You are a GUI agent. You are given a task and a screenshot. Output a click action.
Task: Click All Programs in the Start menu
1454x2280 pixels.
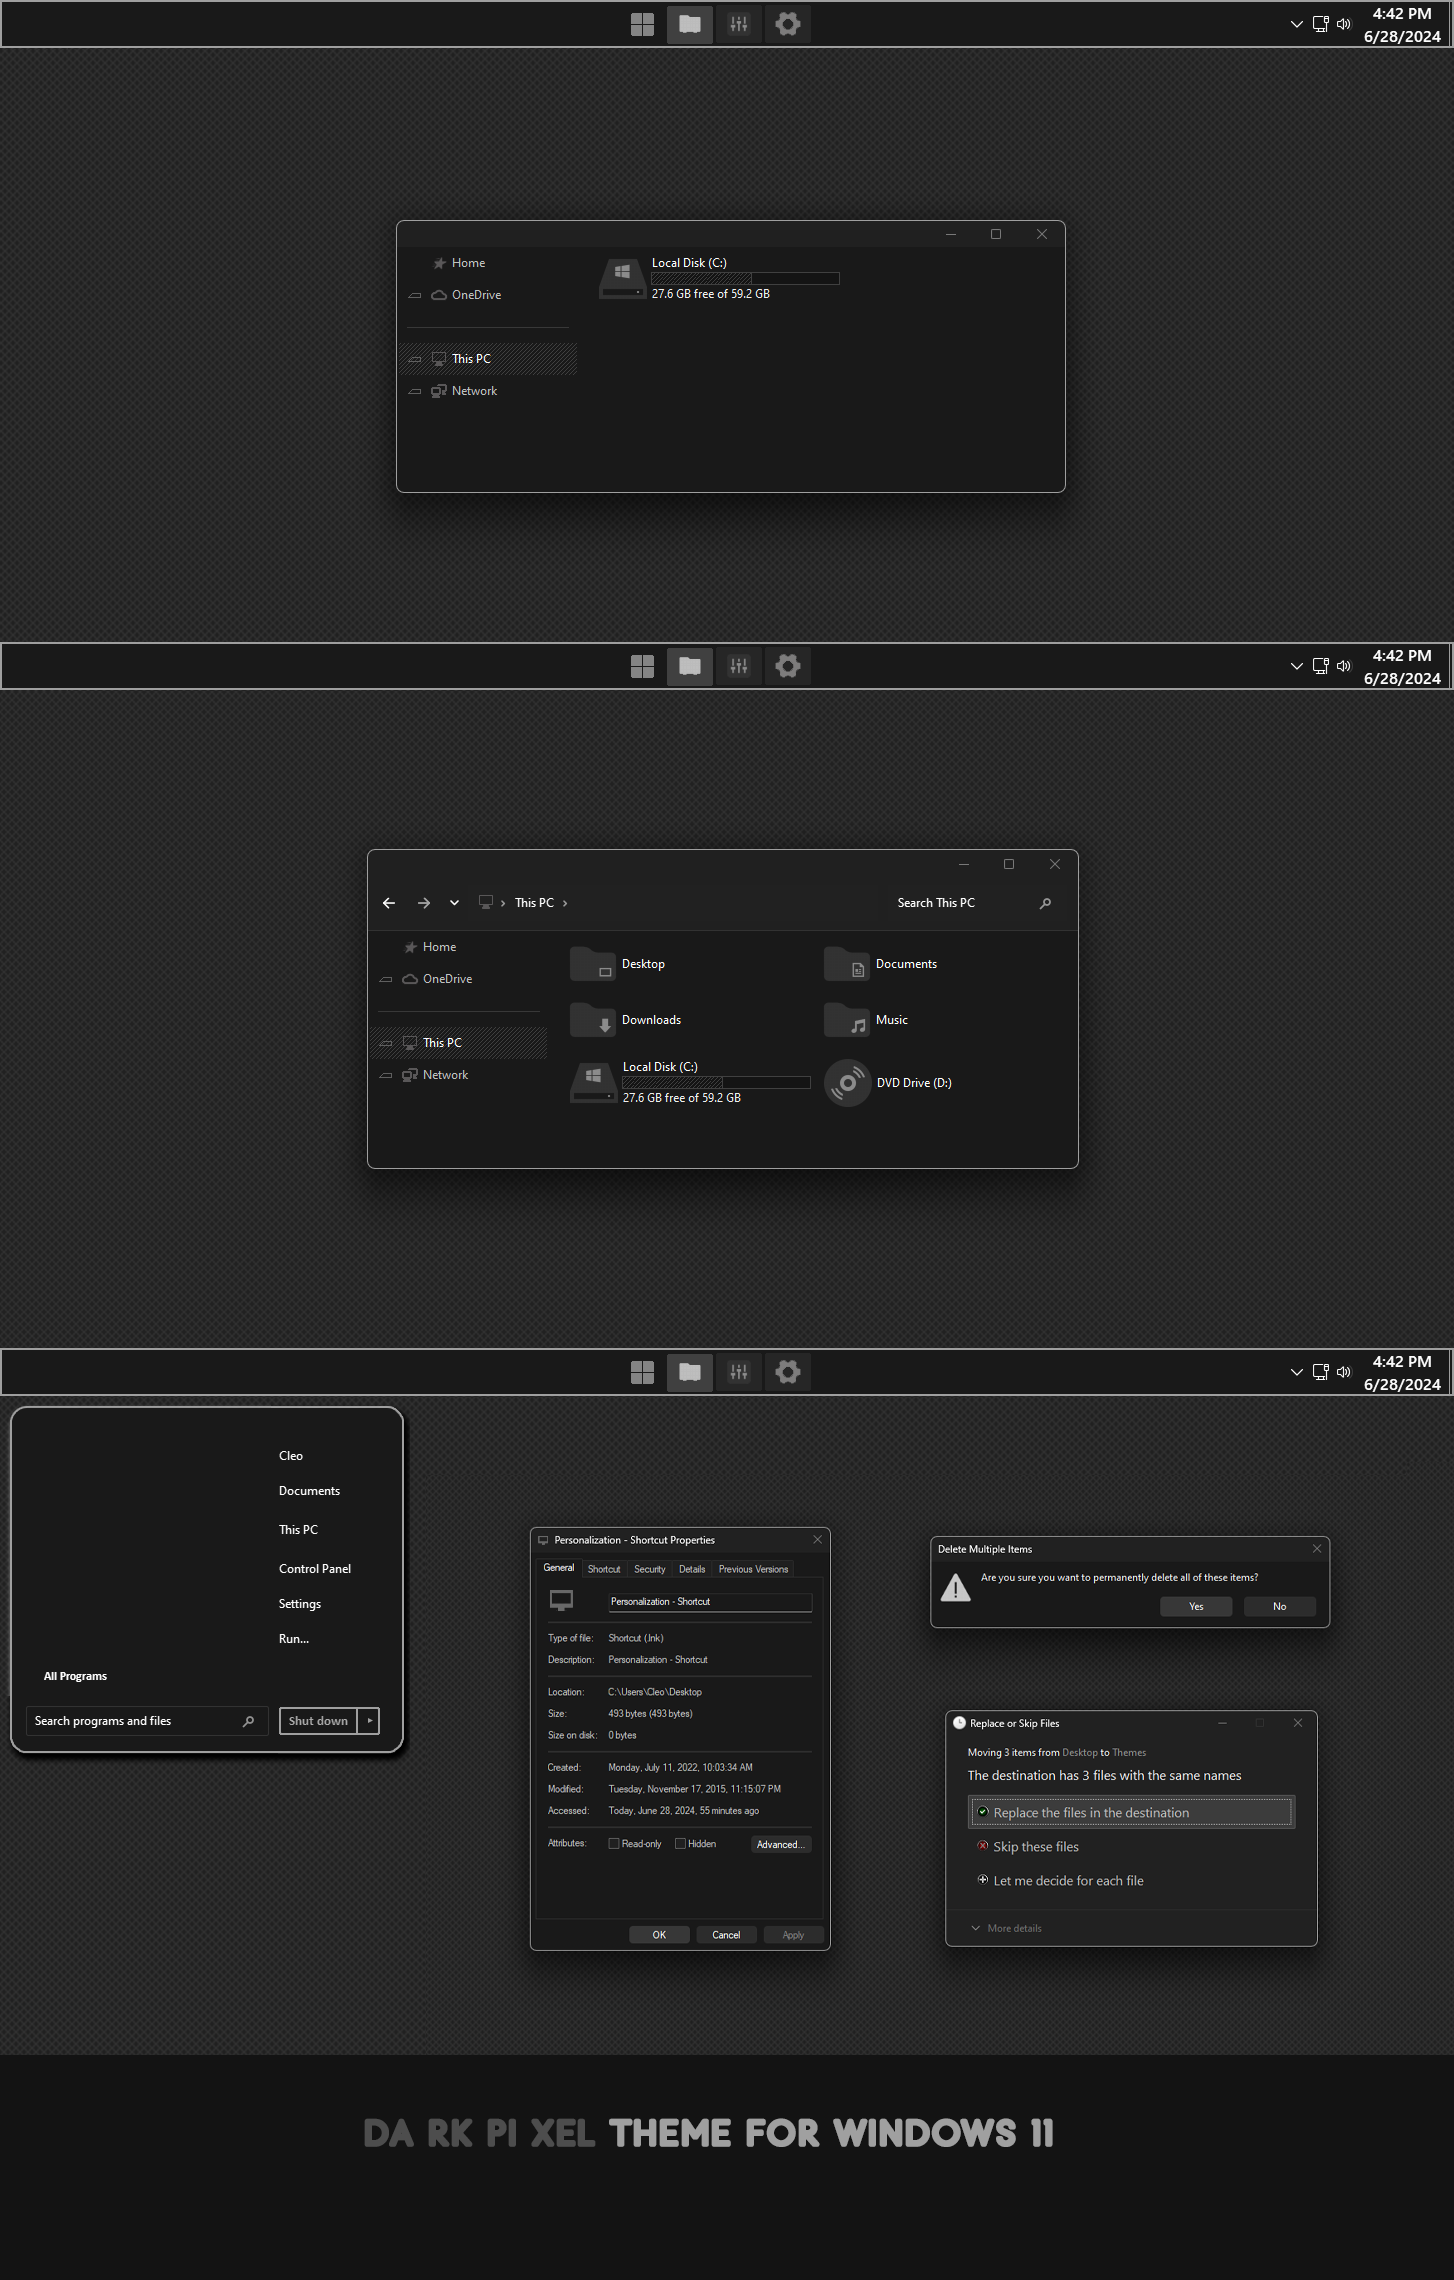[75, 1676]
